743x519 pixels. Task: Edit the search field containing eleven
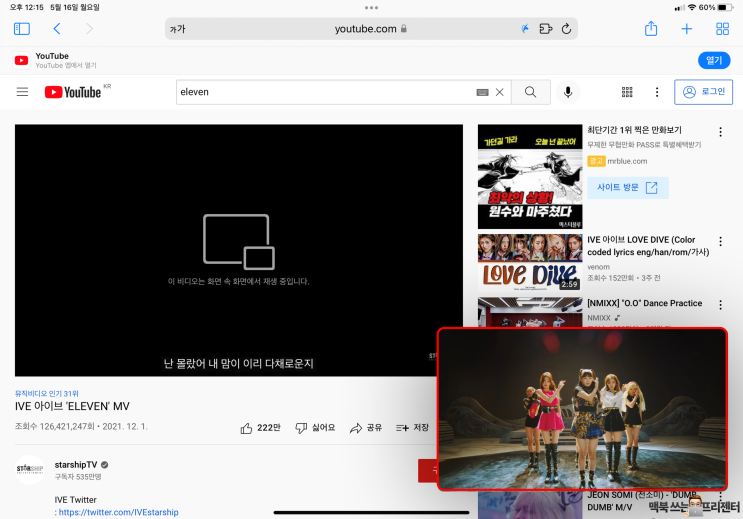tap(325, 92)
